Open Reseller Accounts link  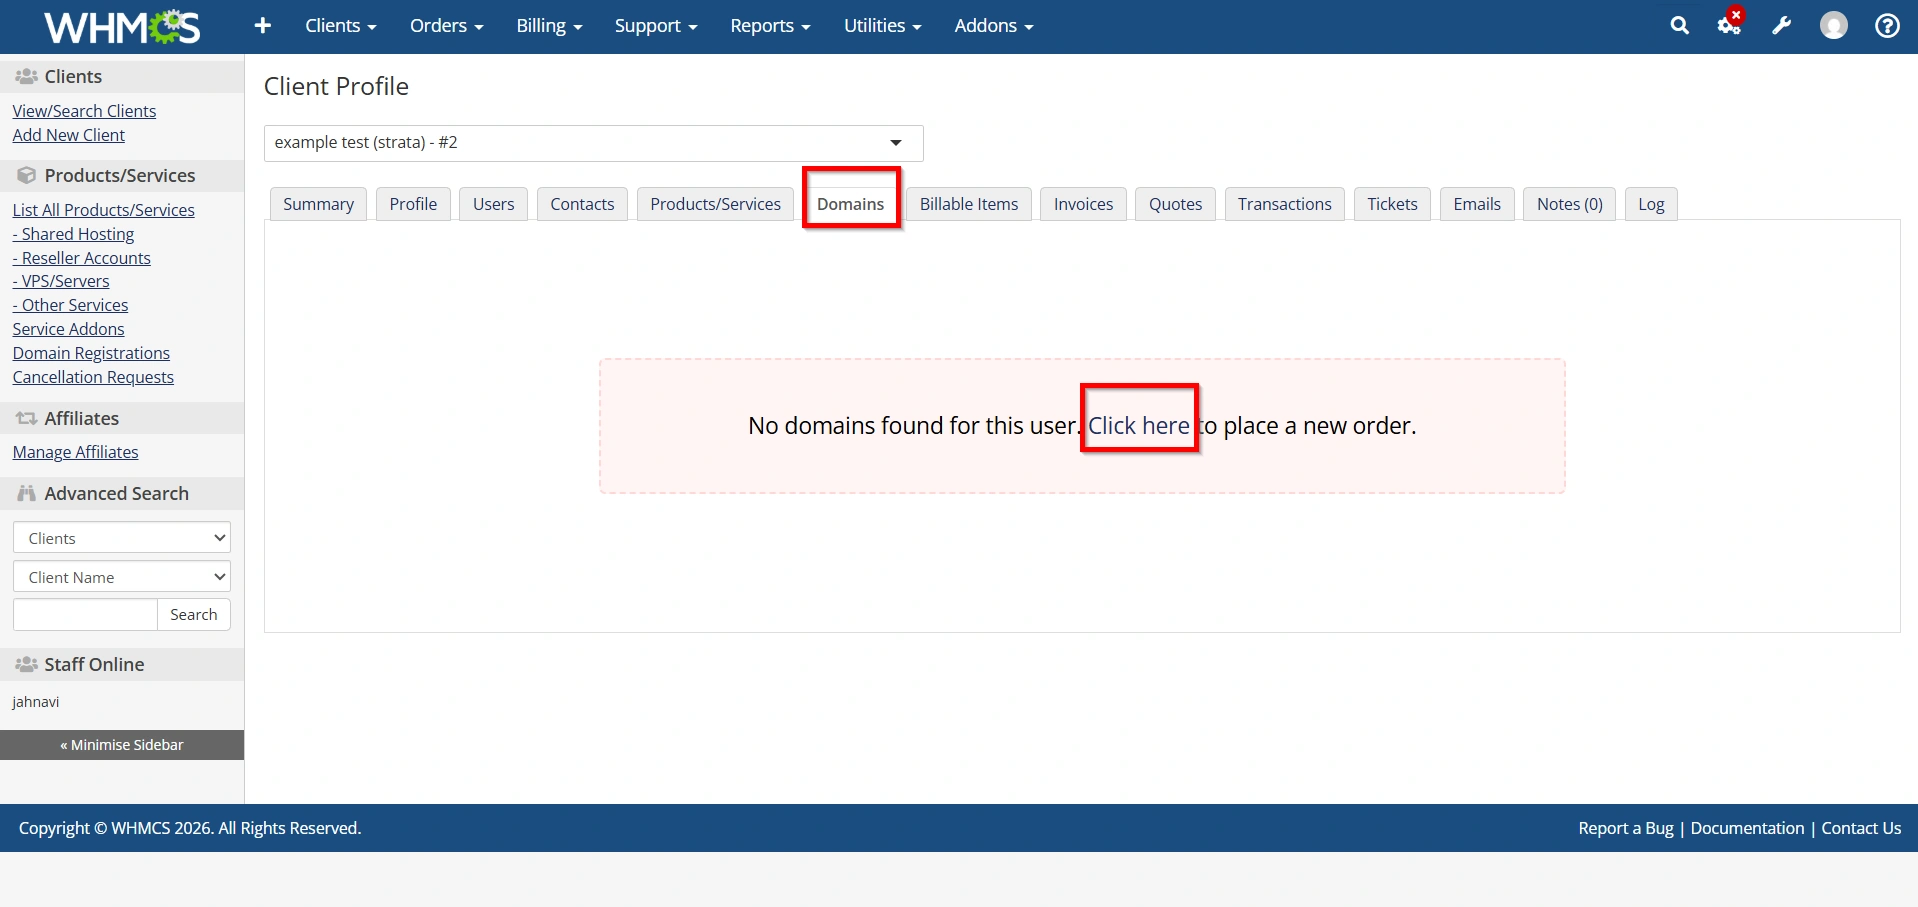point(81,258)
